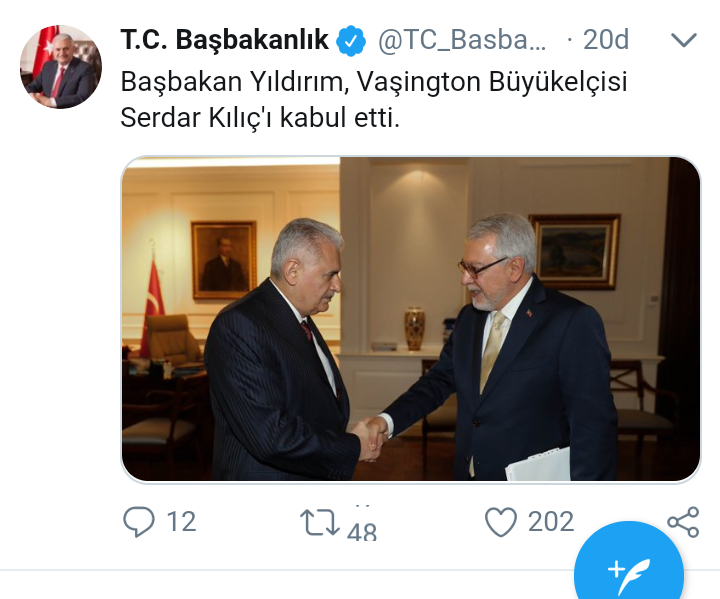Open the handshake photo in tweet
Screen dimensions: 720x599
click(411, 319)
